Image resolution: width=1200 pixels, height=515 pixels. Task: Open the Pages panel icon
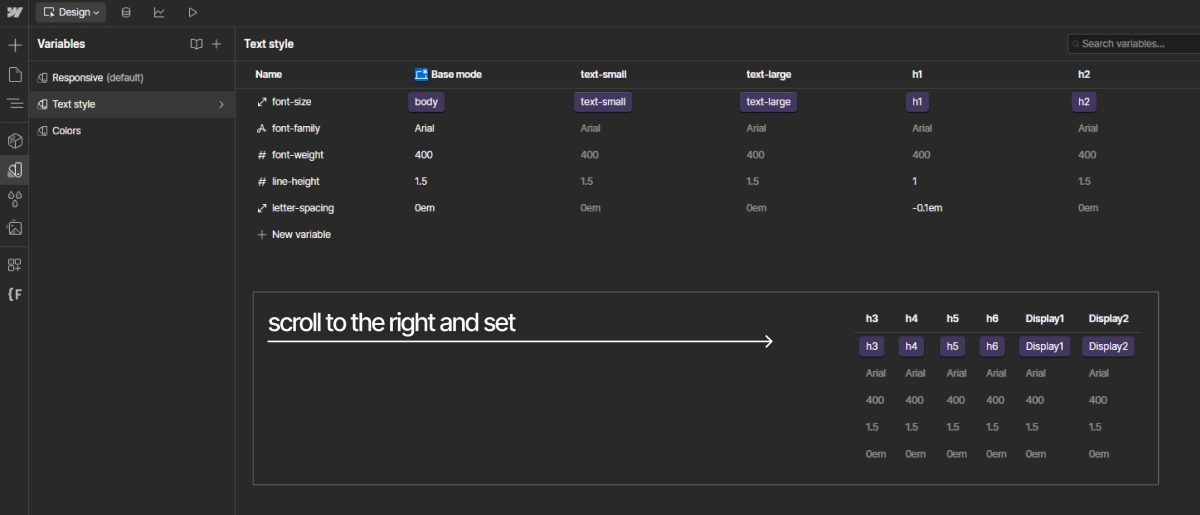pyautogui.click(x=15, y=74)
